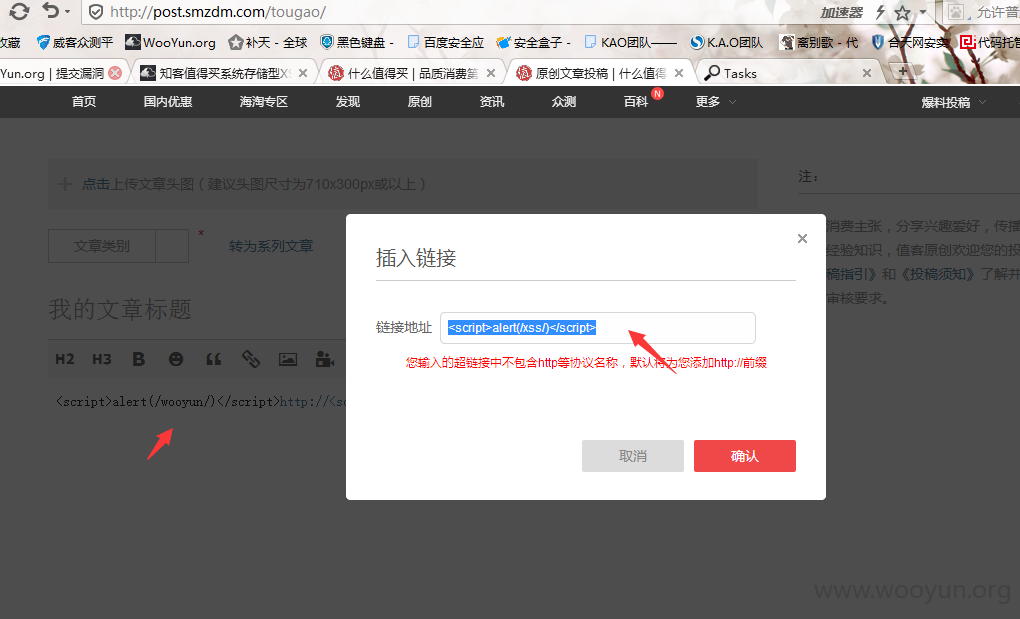Image resolution: width=1020 pixels, height=619 pixels.
Task: Click the 投稿须知 link in sidebar
Action: point(937,274)
